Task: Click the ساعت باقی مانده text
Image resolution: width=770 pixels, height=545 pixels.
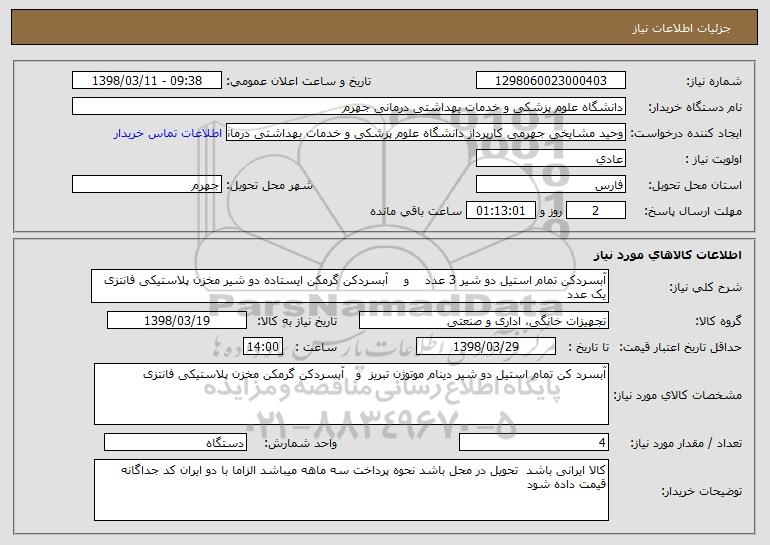Action: [416, 211]
